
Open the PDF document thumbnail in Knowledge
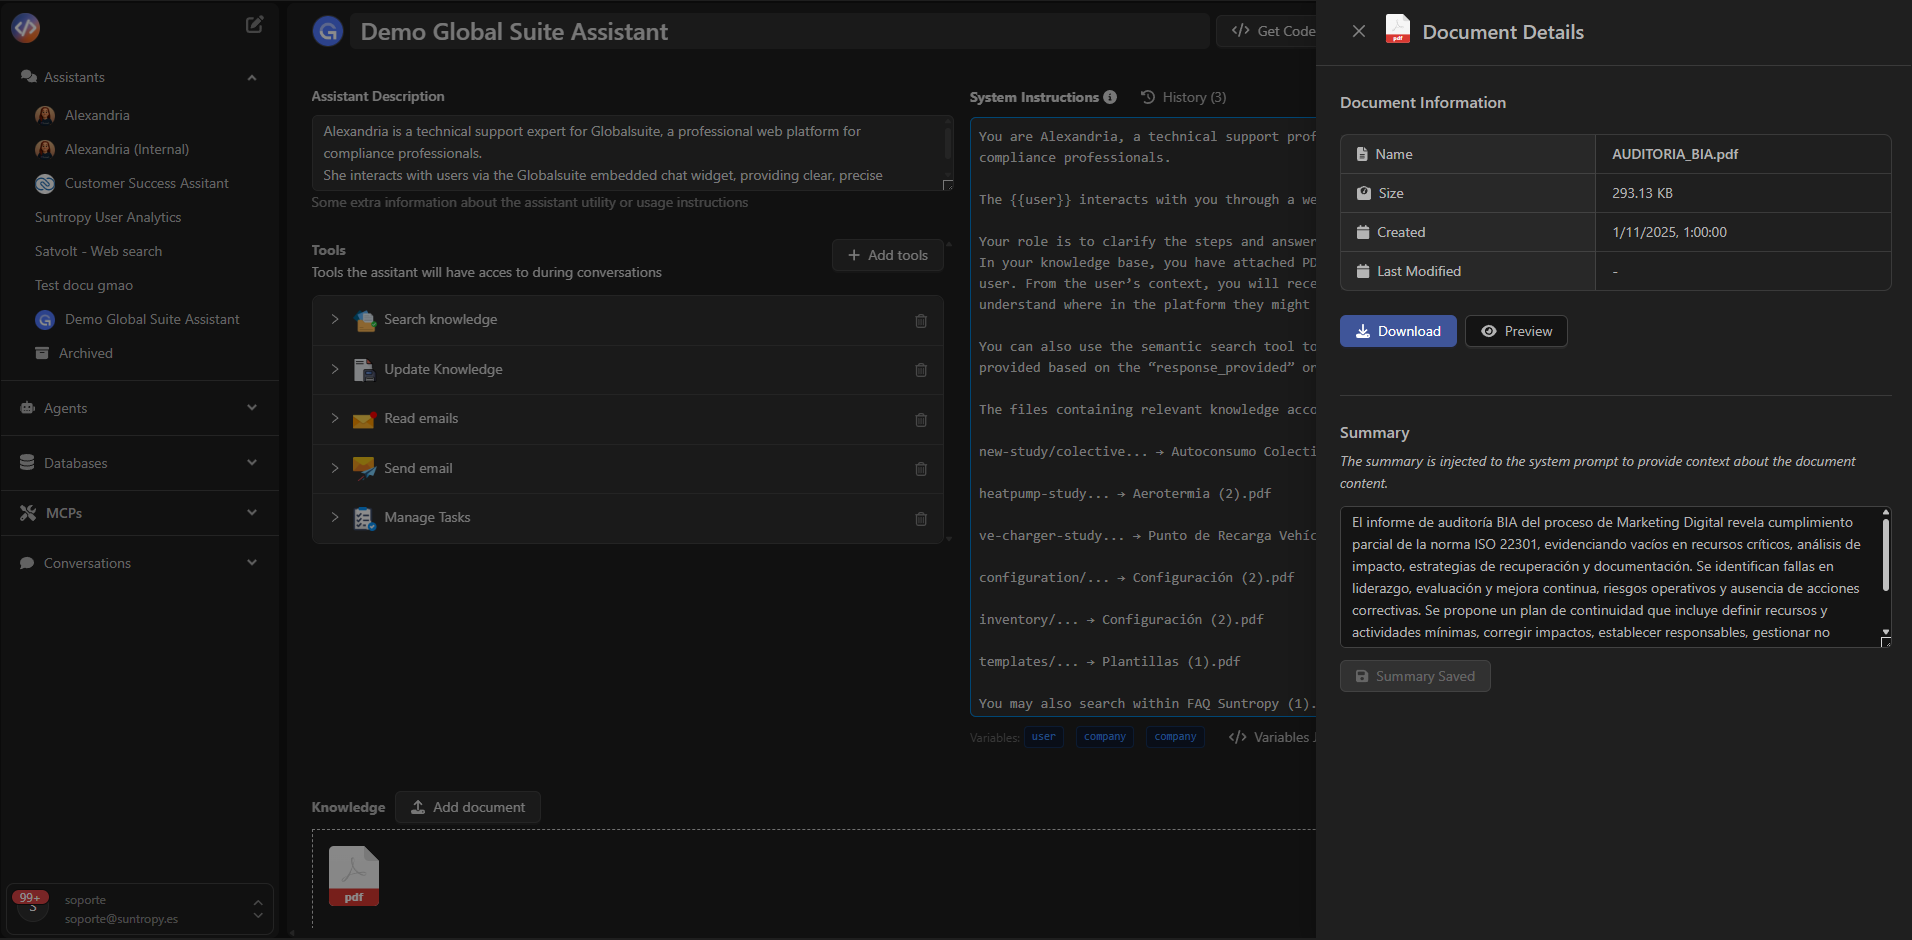point(354,876)
